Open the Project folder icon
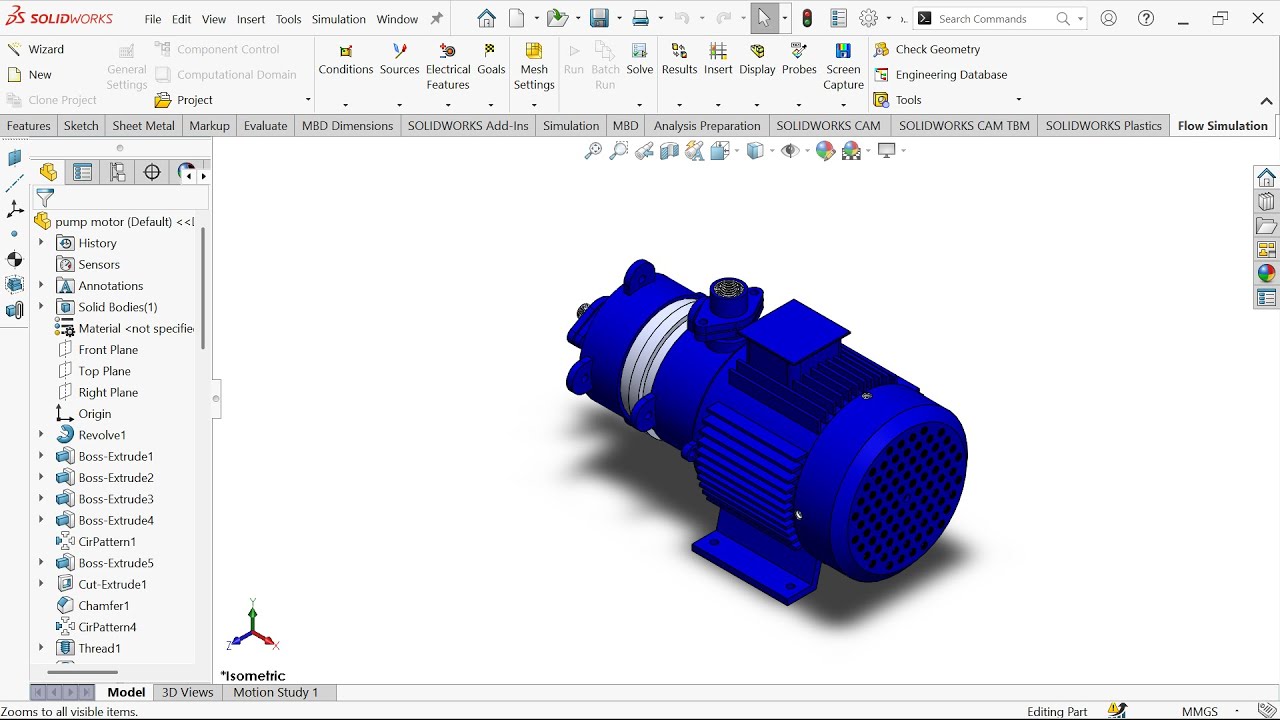Image resolution: width=1280 pixels, height=720 pixels. (x=163, y=100)
